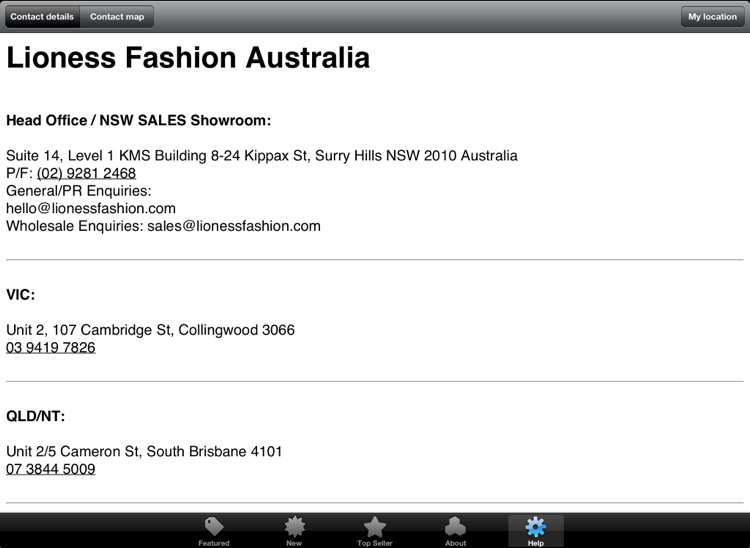
Task: Call head office number (02) 9281 2468
Action: 87,173
